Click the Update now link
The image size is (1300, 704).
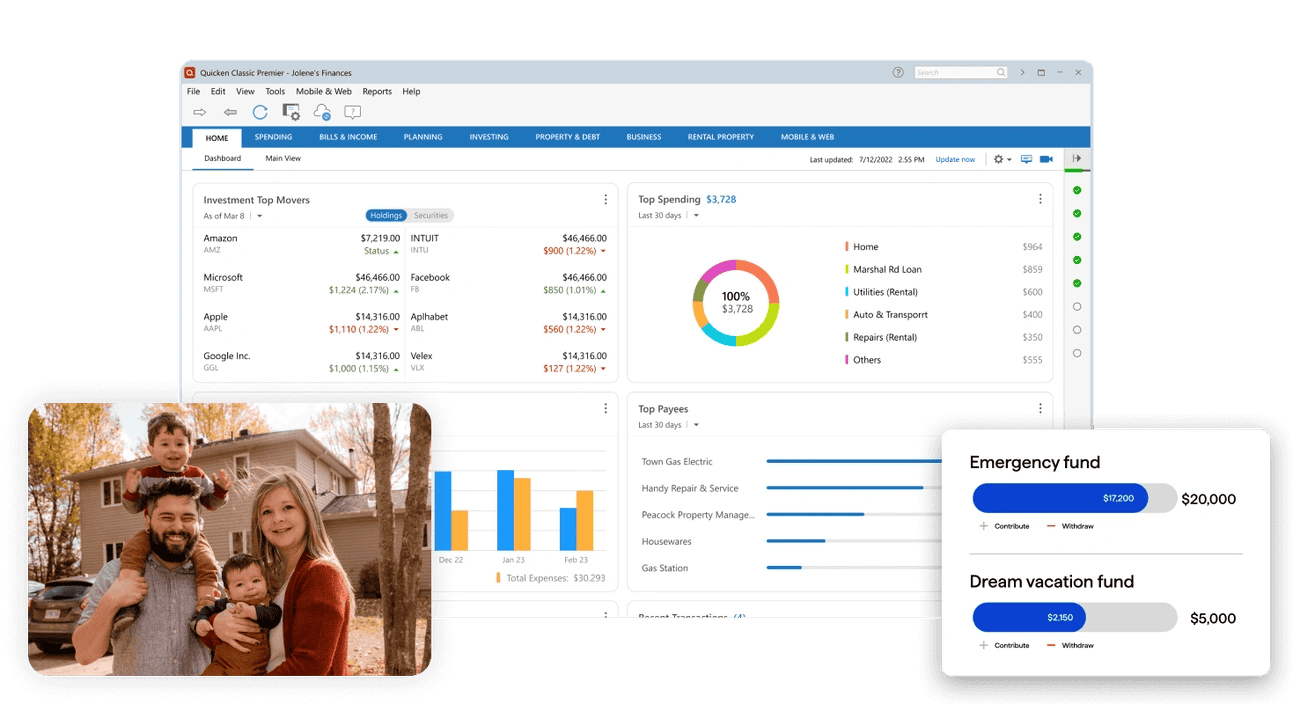point(955,160)
